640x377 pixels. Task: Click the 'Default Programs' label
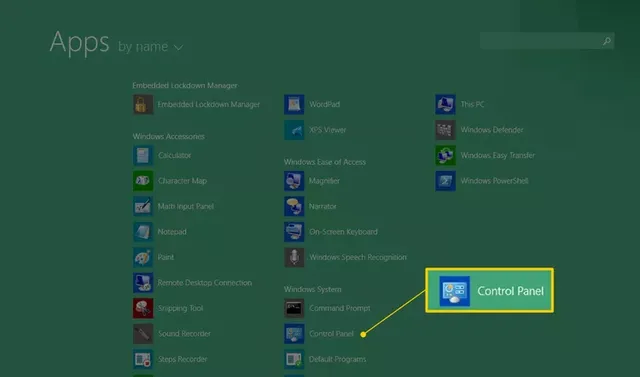click(x=338, y=359)
